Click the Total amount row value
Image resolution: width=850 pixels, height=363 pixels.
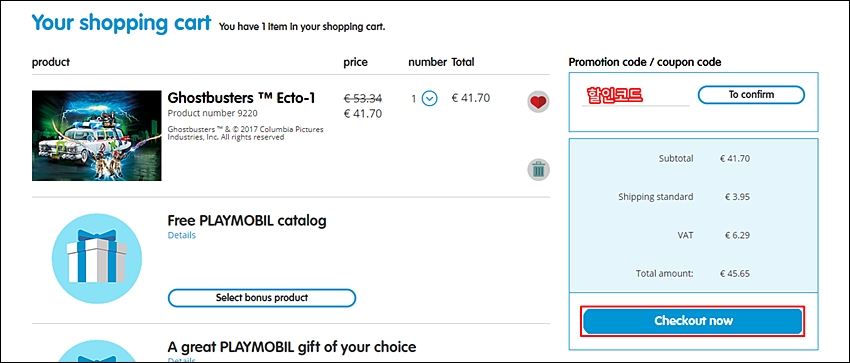tap(735, 274)
